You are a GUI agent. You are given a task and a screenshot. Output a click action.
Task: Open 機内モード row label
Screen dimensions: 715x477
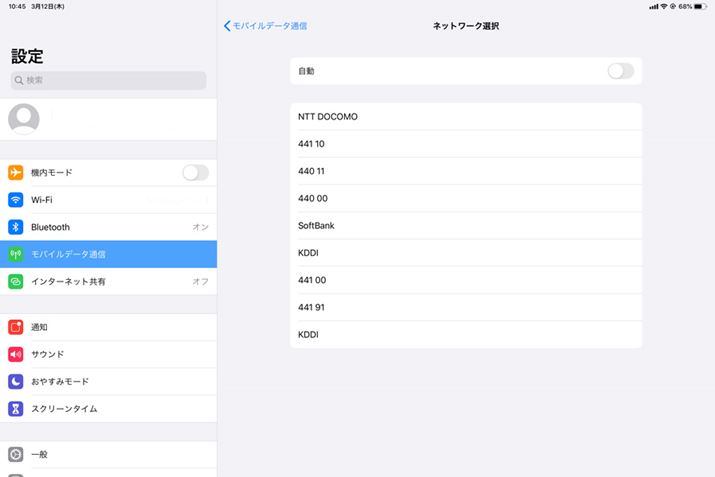52,172
